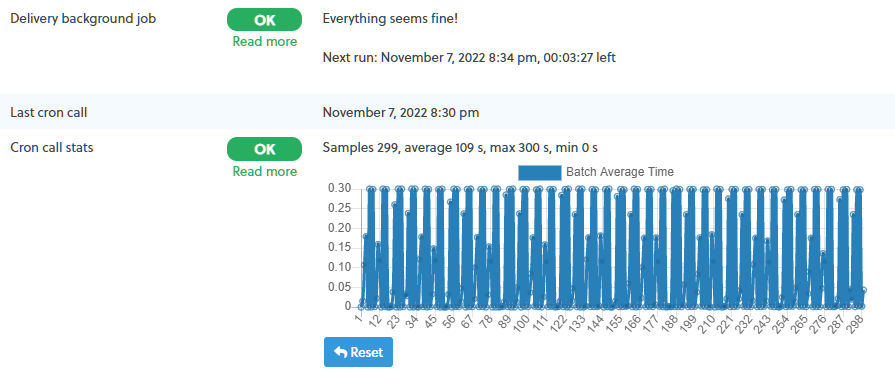Click the Samples 299 statistics summary text

point(460,148)
